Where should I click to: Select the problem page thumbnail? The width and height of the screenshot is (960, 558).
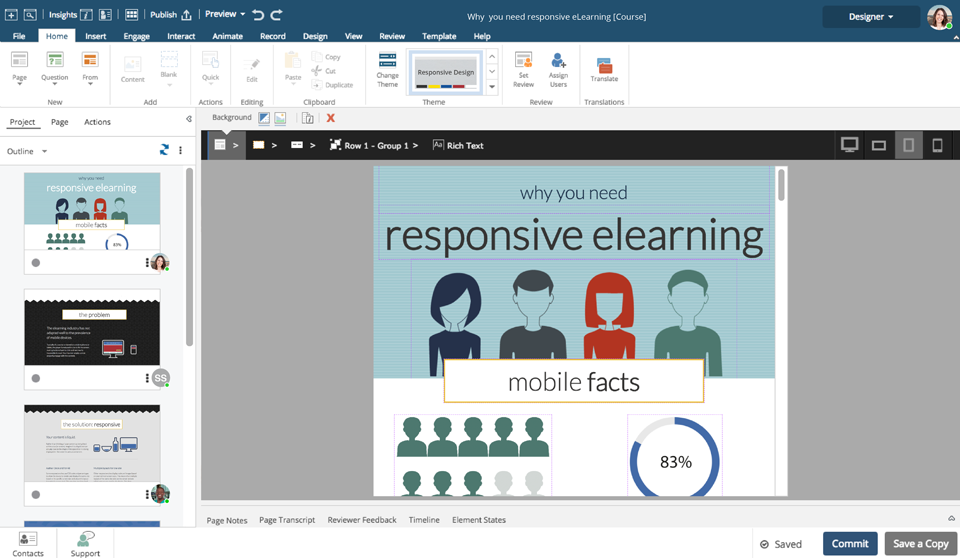(92, 328)
